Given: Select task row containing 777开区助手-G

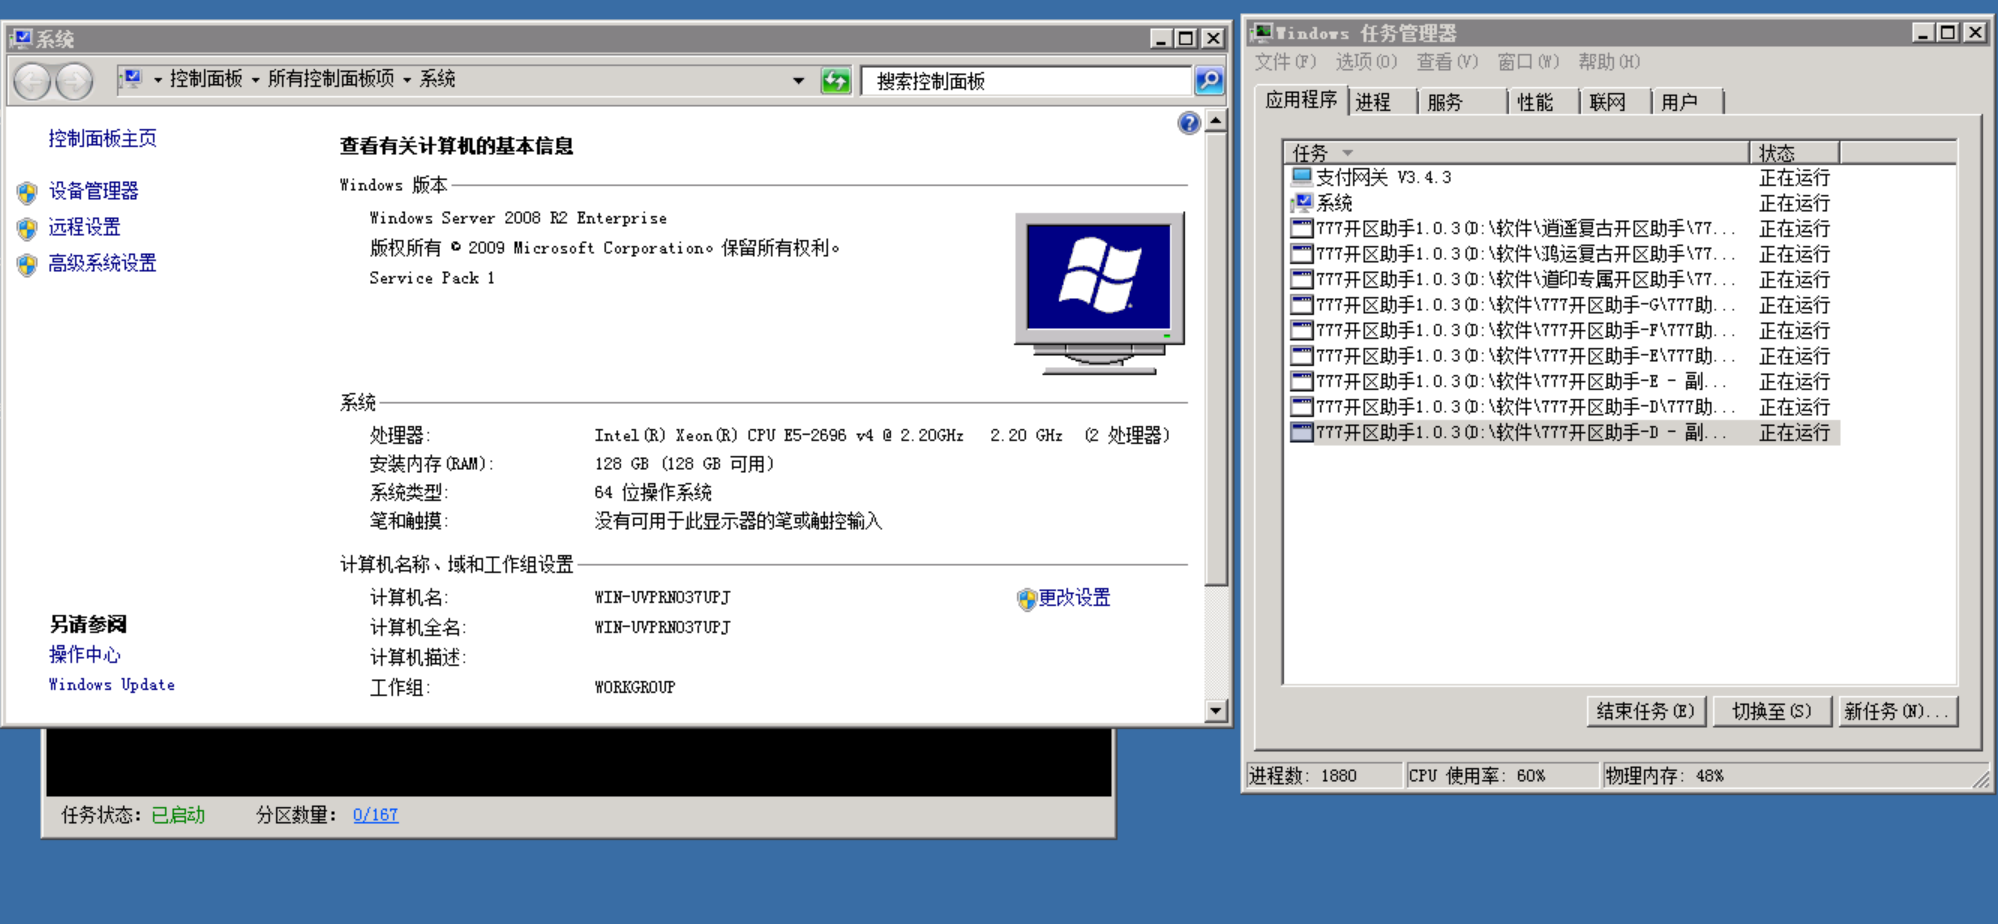Looking at the screenshot, I should pos(1563,305).
